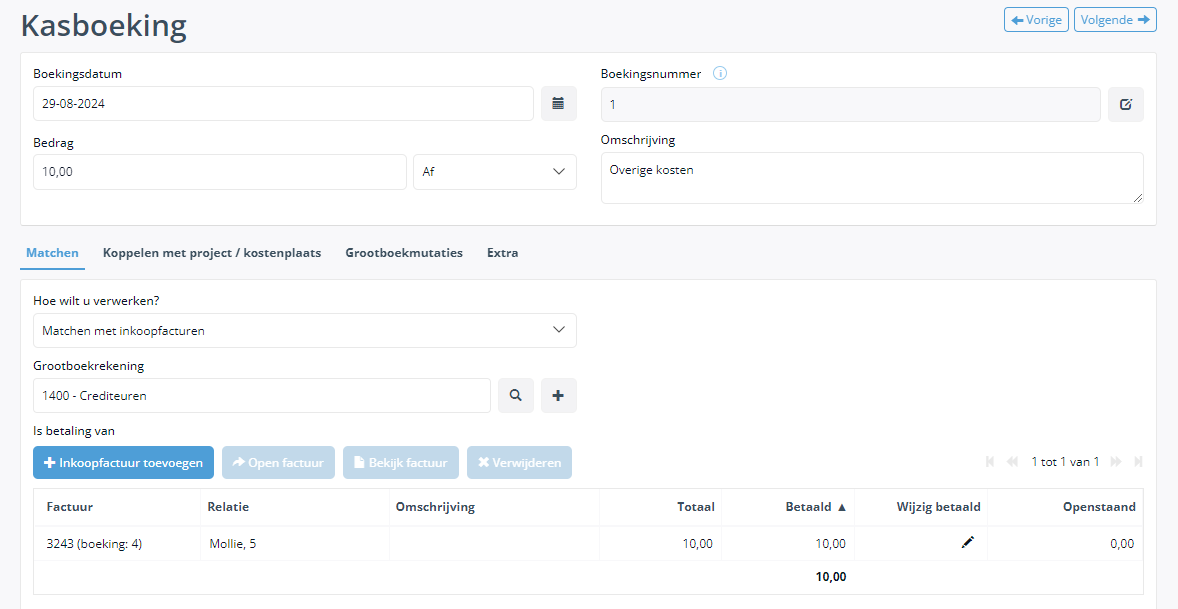Open the Af direction dropdown

pos(494,171)
